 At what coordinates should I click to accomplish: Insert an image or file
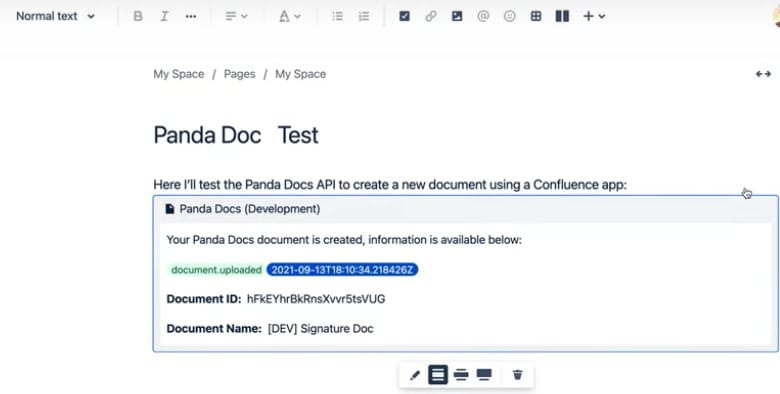pyautogui.click(x=457, y=16)
